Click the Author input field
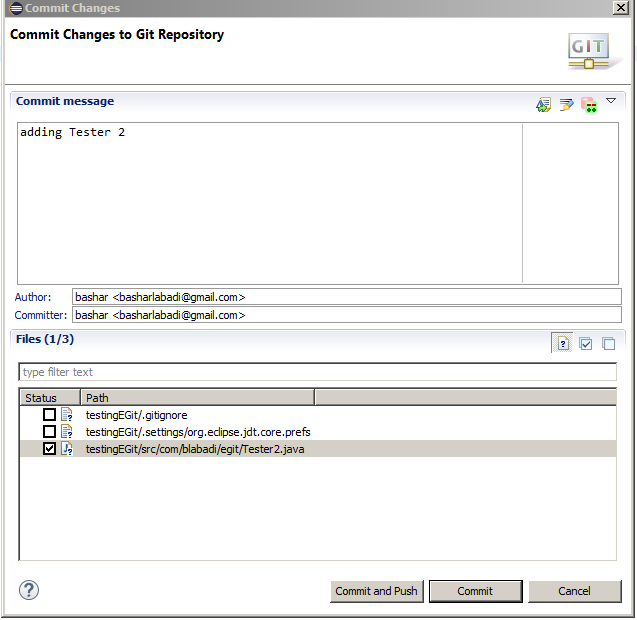Viewport: 637px width, 620px height. tap(347, 297)
